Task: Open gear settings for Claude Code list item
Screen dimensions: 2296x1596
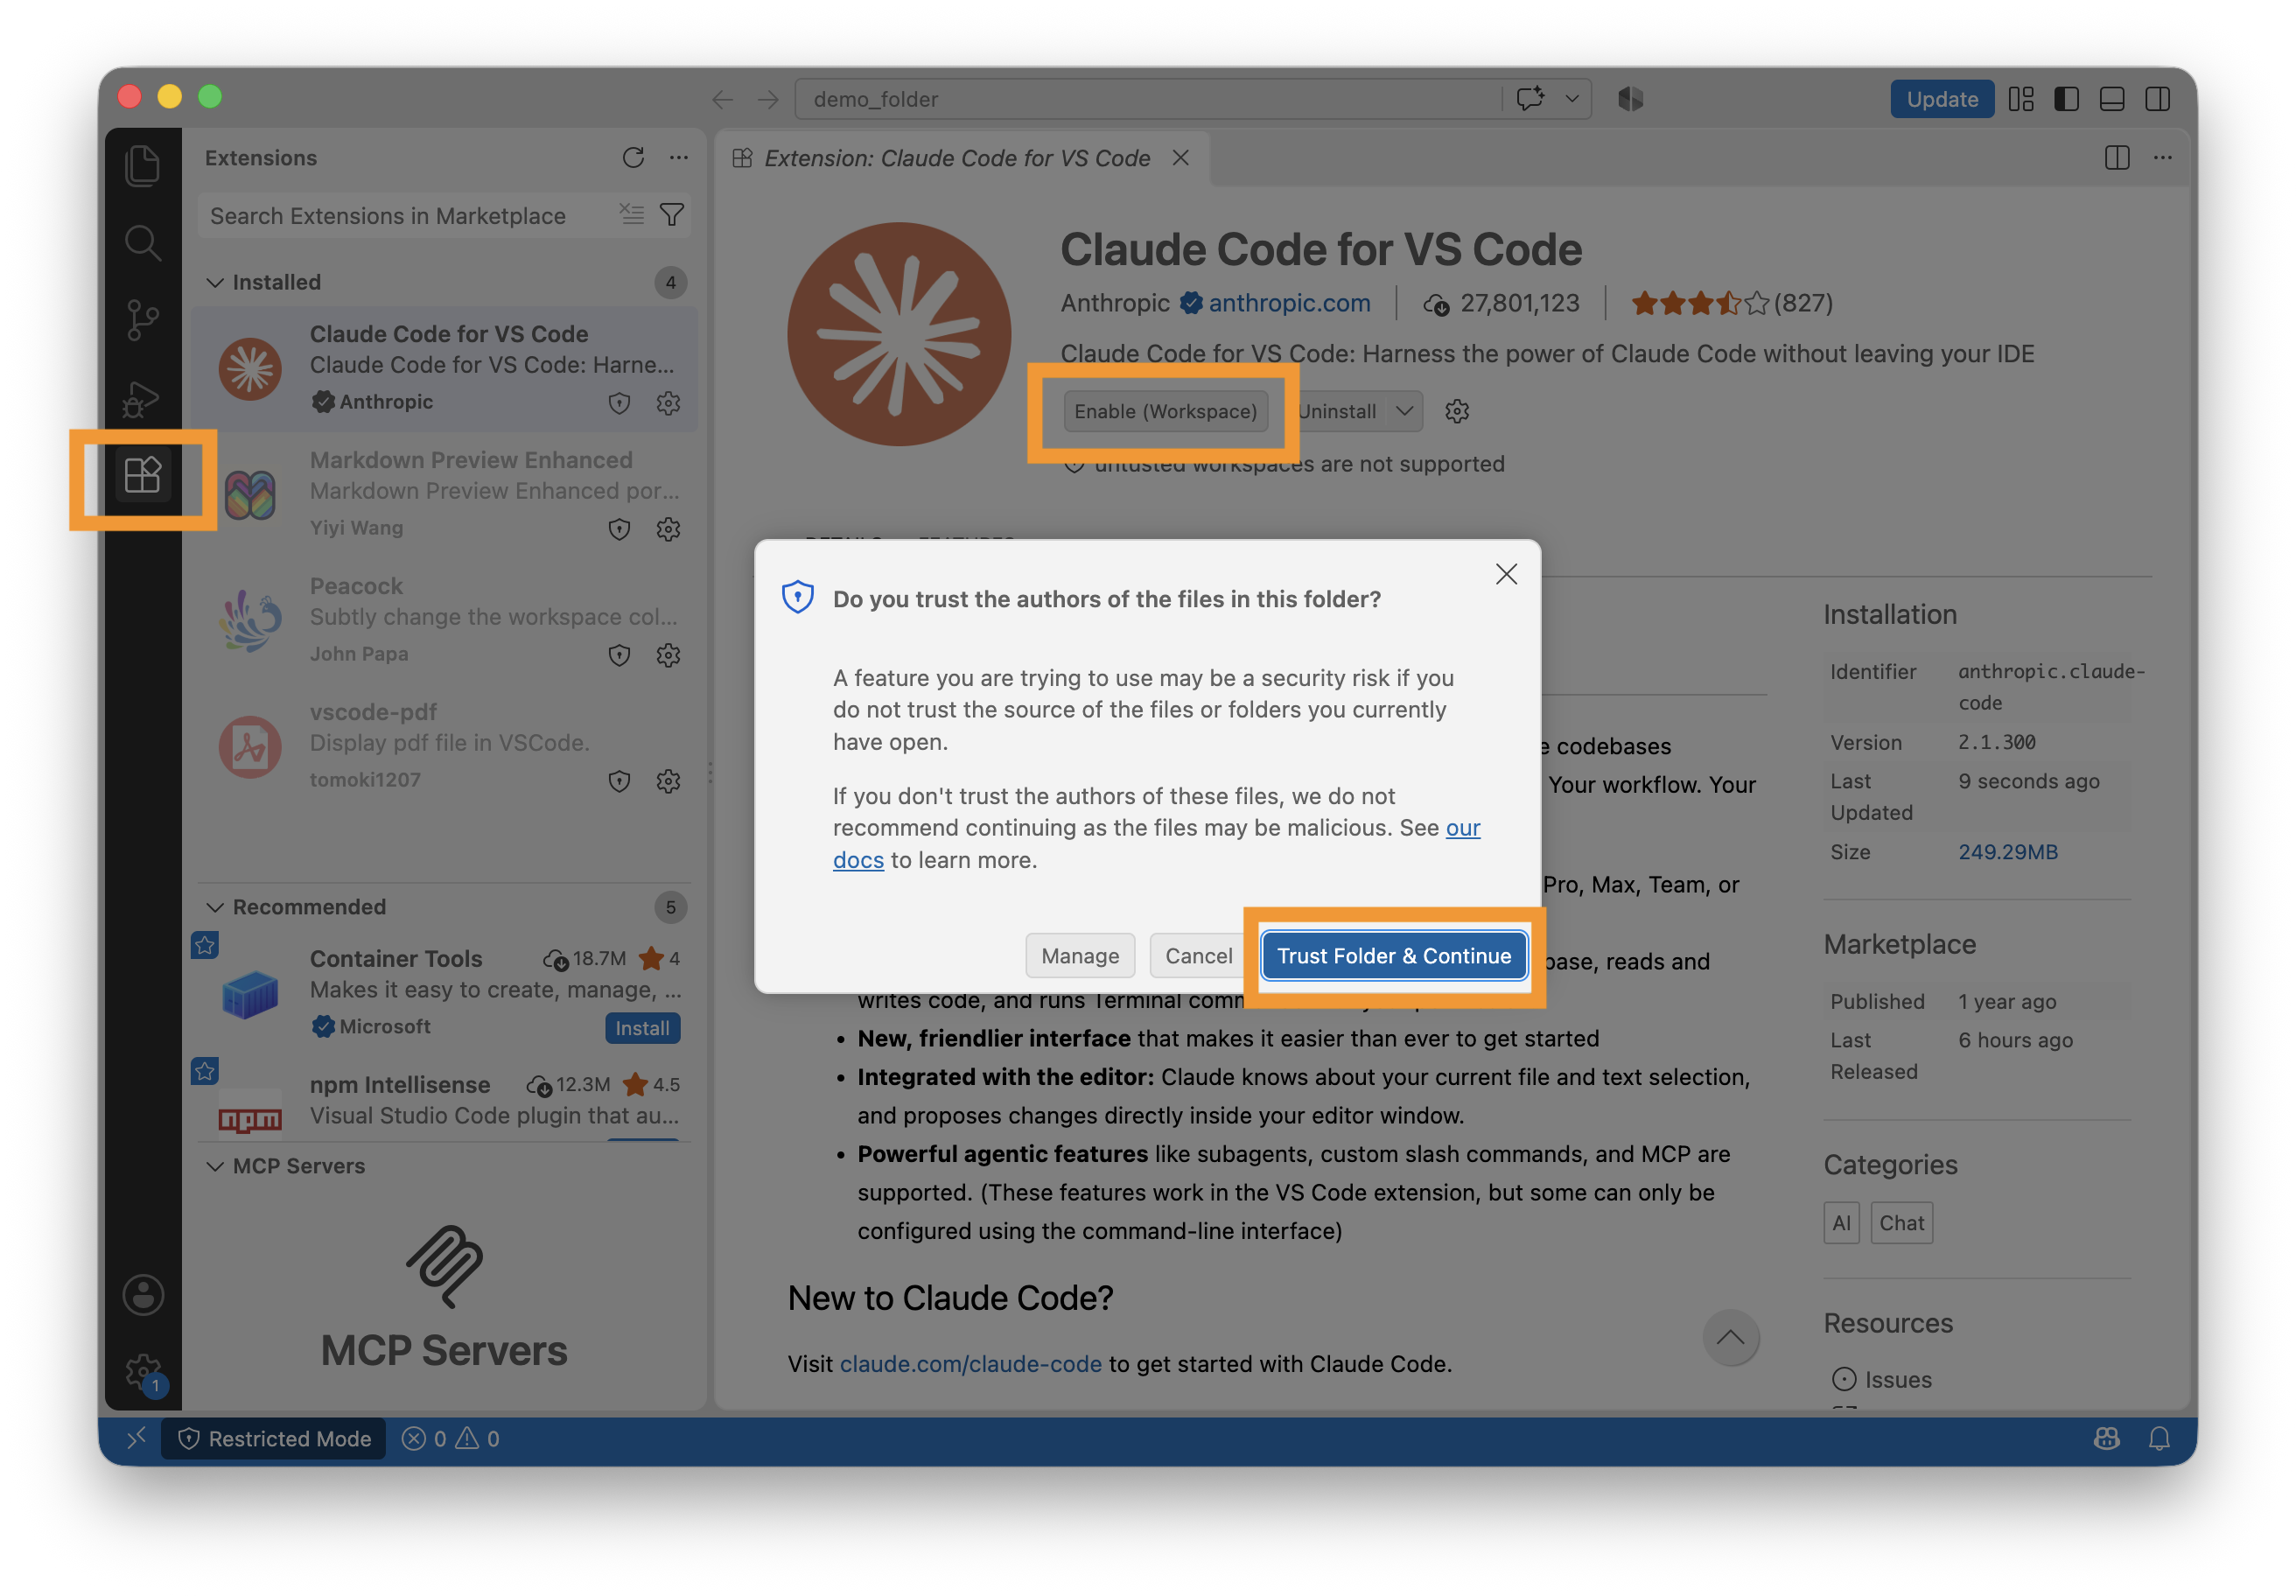Action: click(x=668, y=403)
